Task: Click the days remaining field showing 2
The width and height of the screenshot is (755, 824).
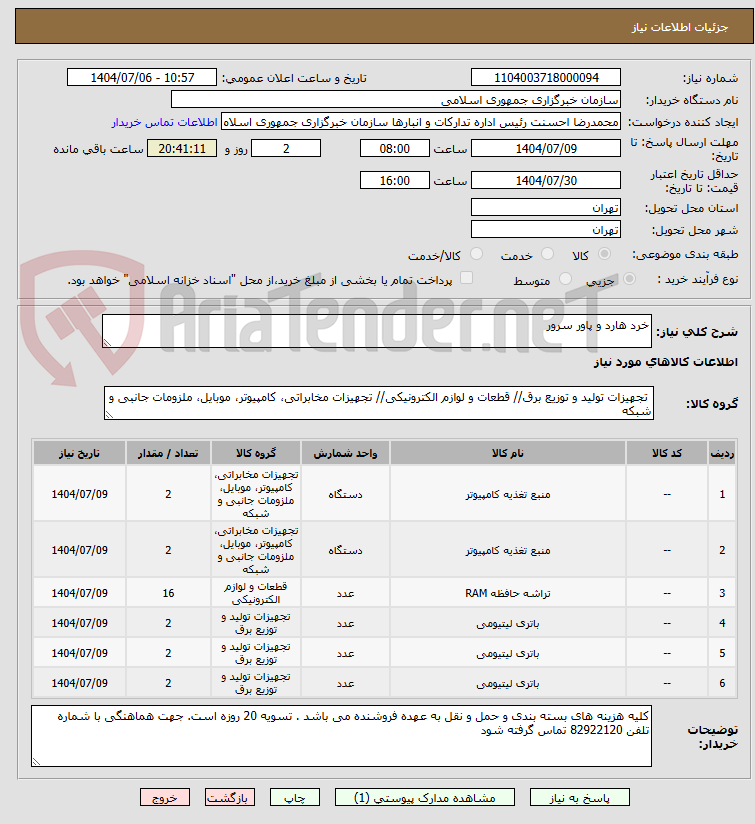Action: tap(286, 149)
